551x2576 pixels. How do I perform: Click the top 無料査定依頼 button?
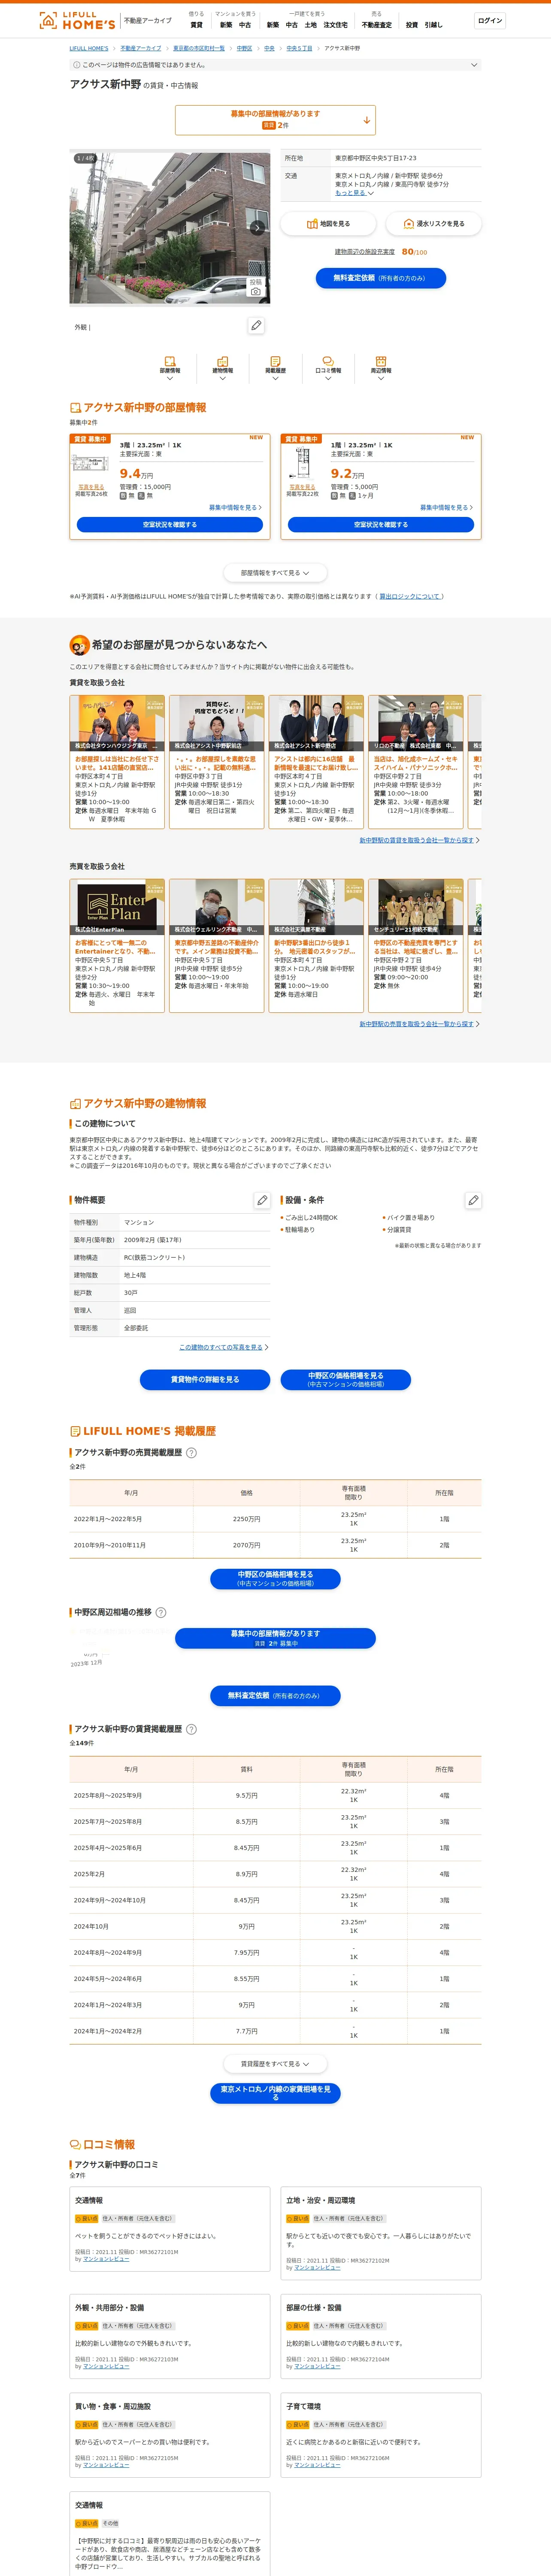[x=381, y=278]
